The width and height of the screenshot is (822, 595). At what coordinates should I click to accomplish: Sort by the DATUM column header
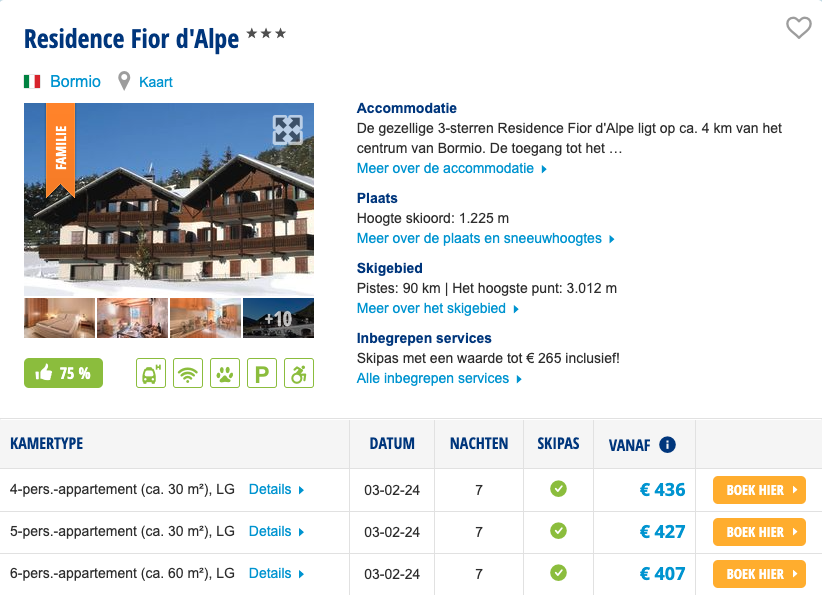coord(392,444)
